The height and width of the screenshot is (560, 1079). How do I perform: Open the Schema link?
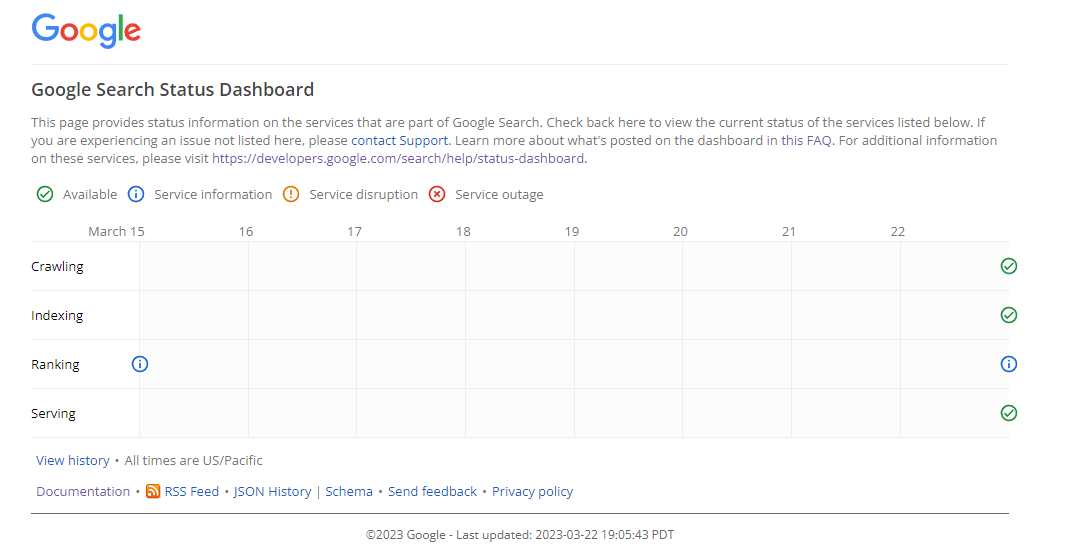349,492
